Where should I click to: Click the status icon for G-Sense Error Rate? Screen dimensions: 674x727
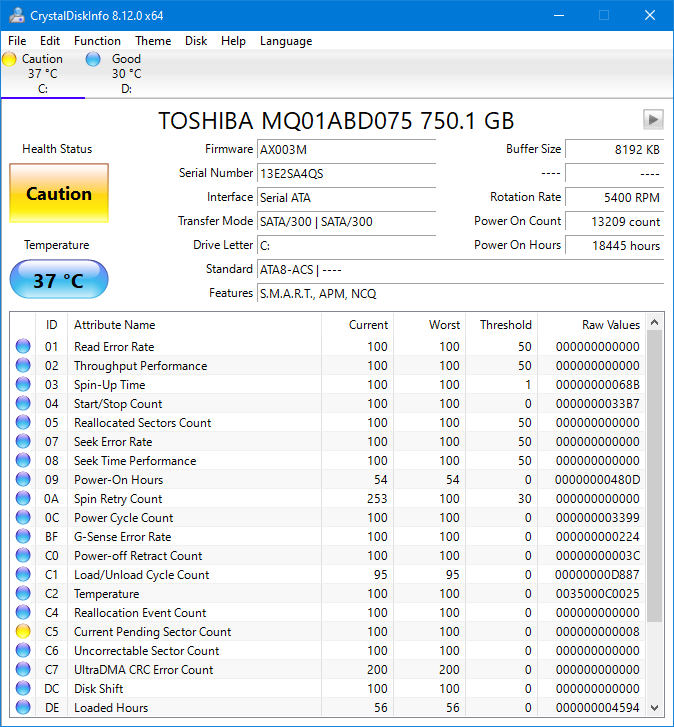[x=23, y=536]
